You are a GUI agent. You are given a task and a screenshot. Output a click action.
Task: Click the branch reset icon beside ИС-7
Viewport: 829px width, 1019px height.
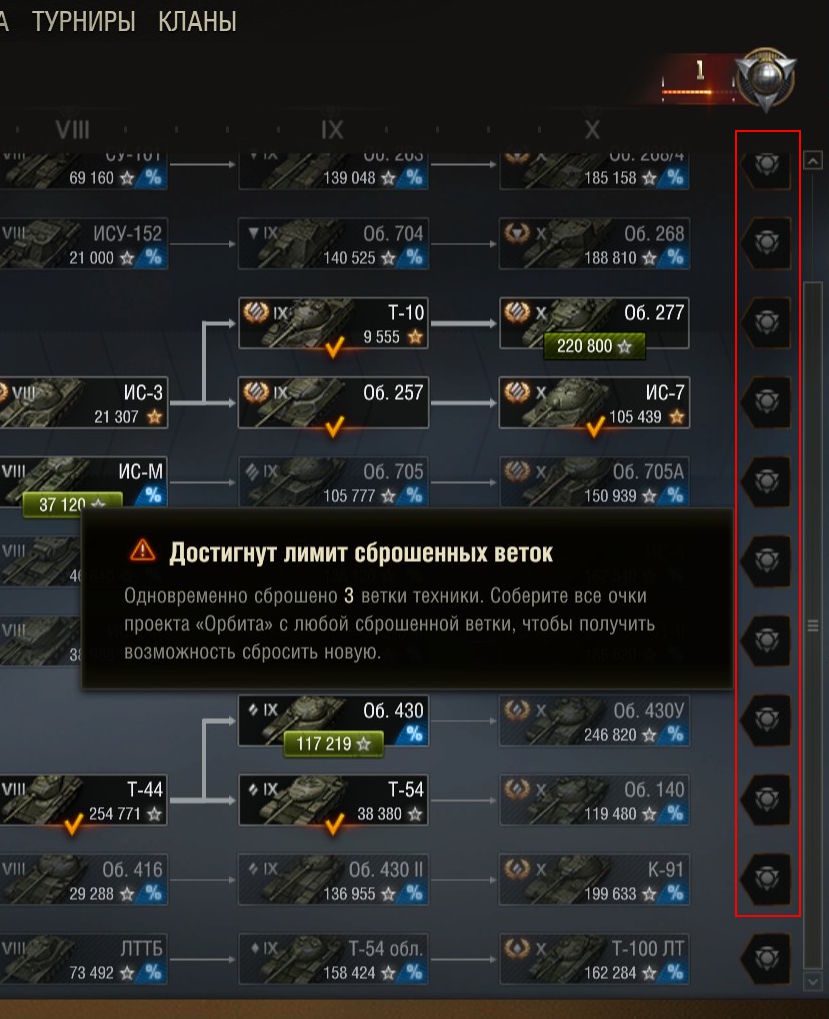coord(766,402)
